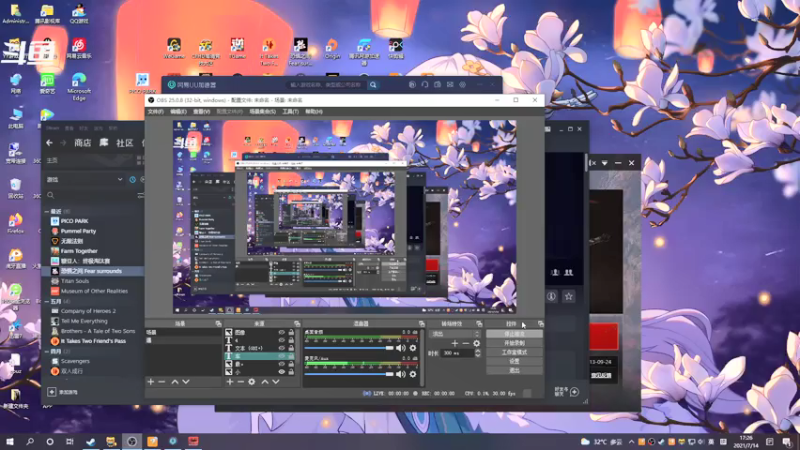The height and width of the screenshot is (450, 800).
Task: Pop out the Scenes dock panel
Action: [x=218, y=323]
